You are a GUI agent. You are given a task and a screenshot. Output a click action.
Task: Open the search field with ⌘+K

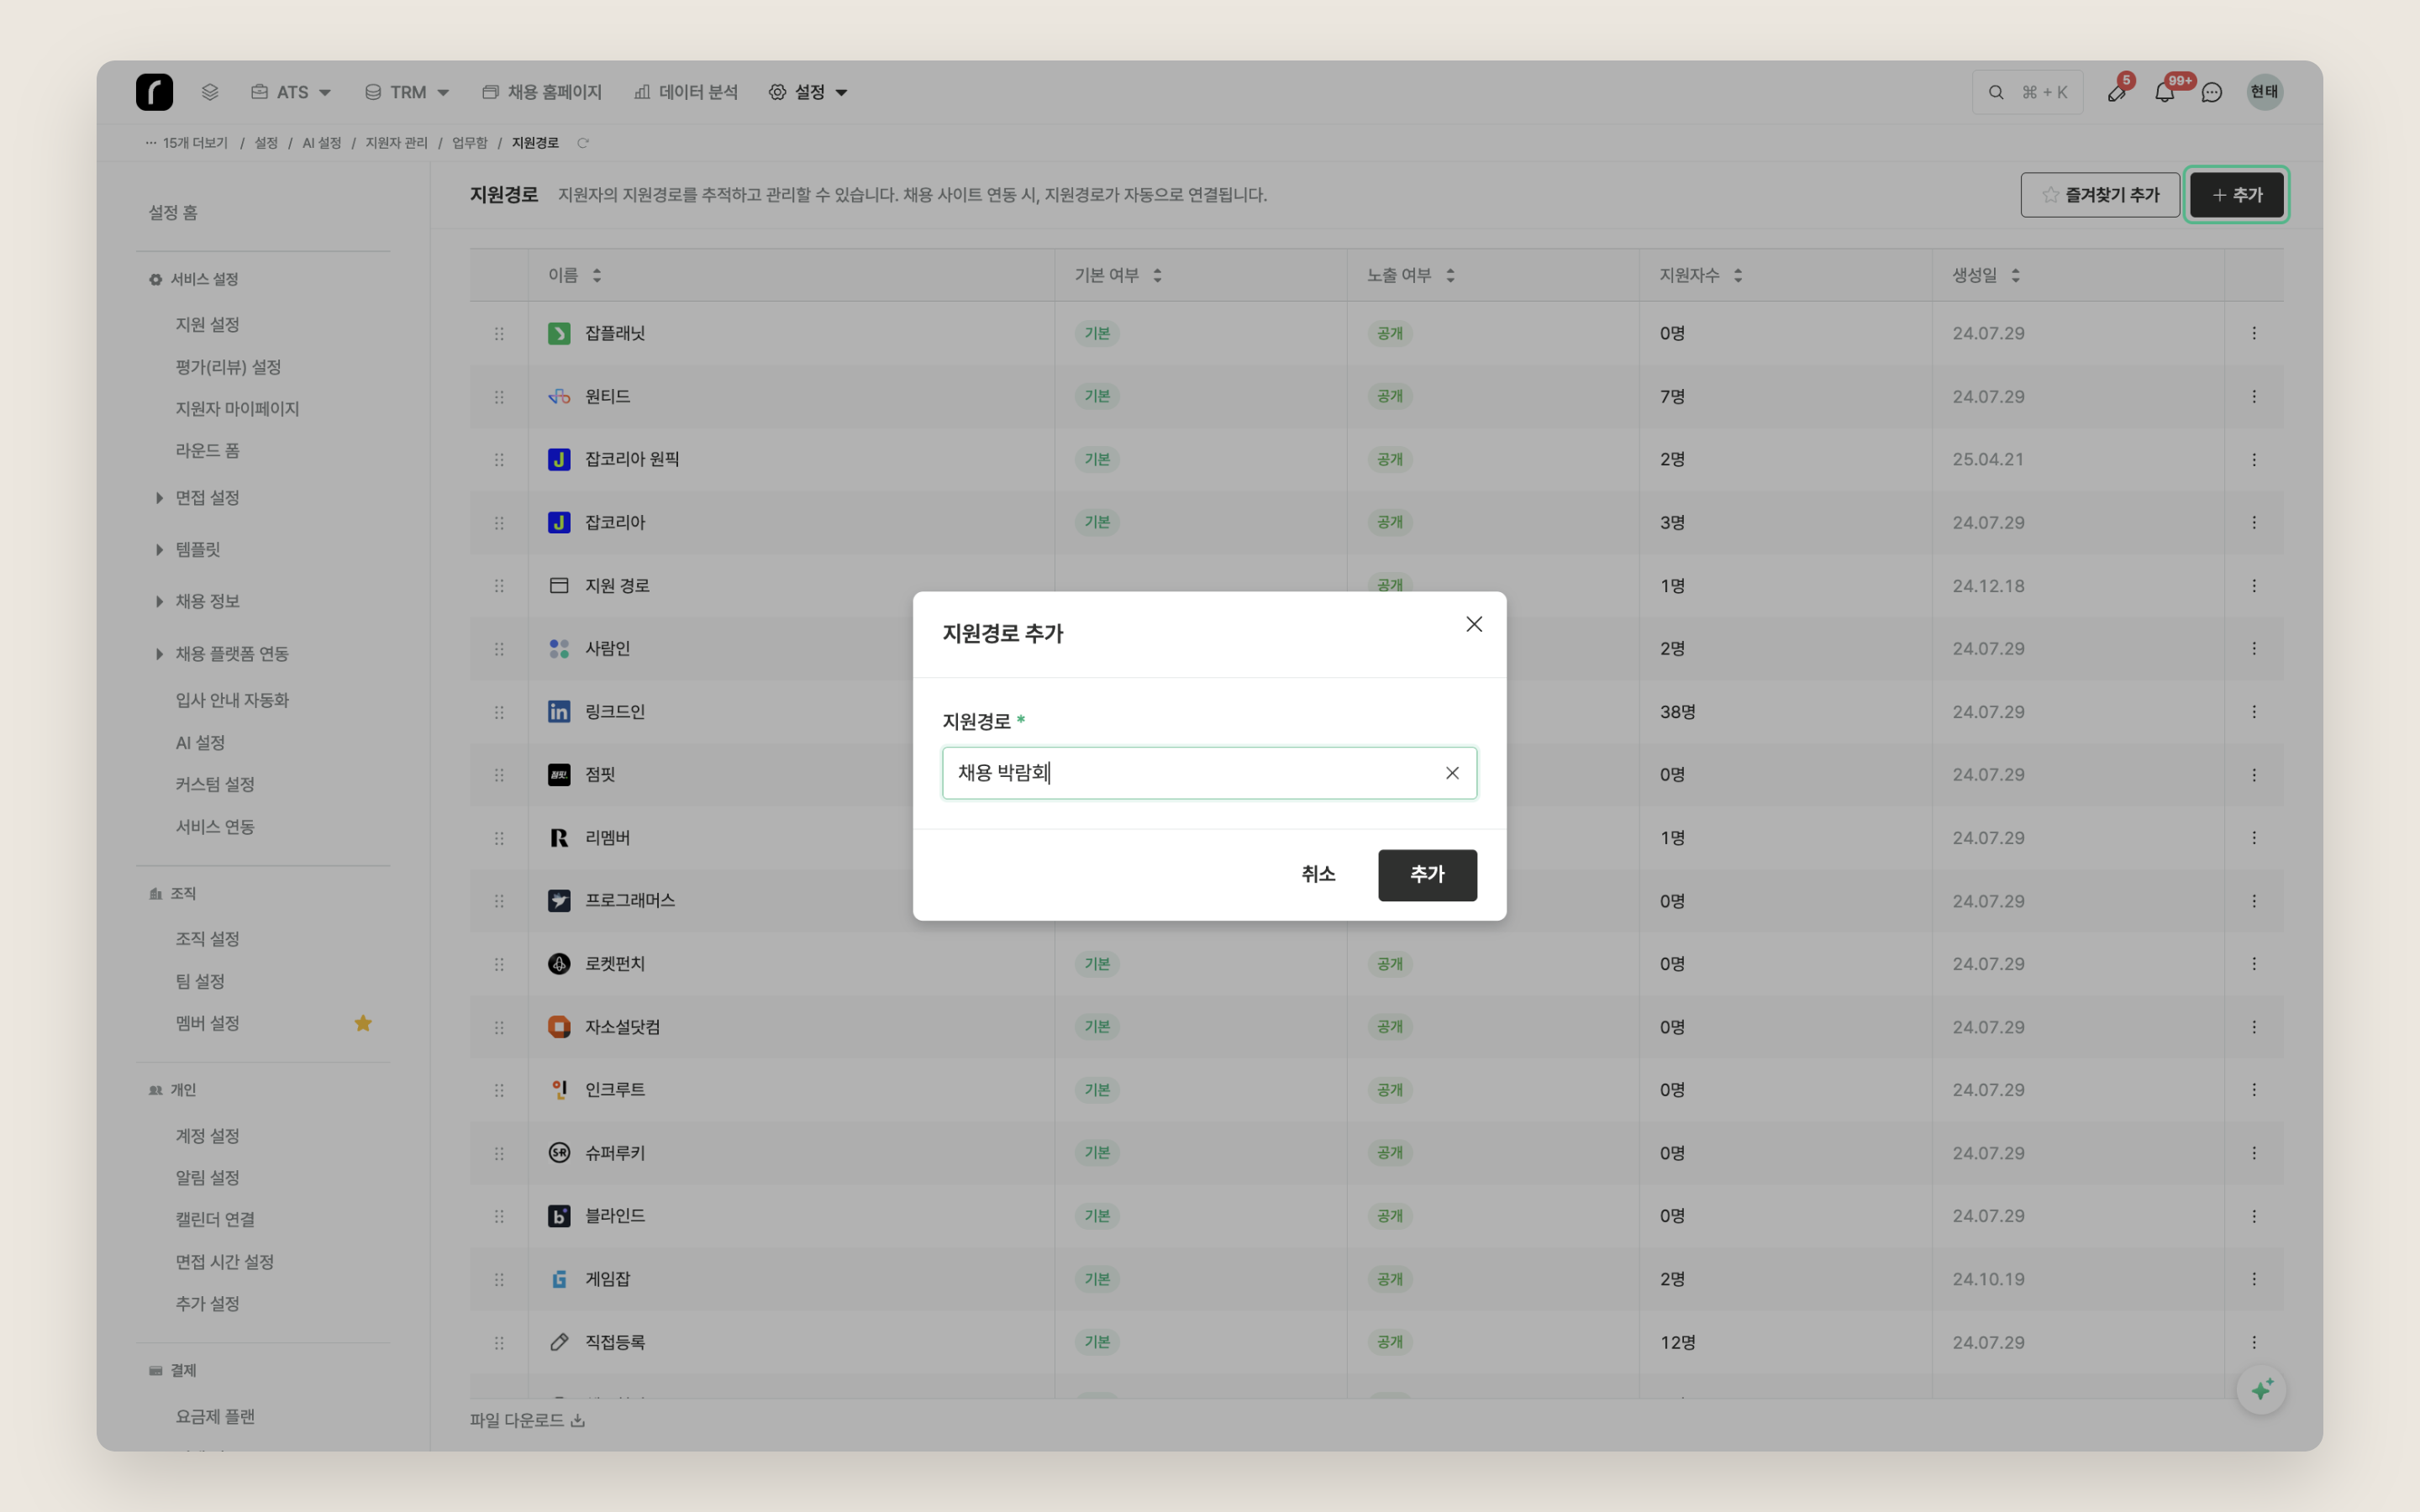pos(2027,92)
